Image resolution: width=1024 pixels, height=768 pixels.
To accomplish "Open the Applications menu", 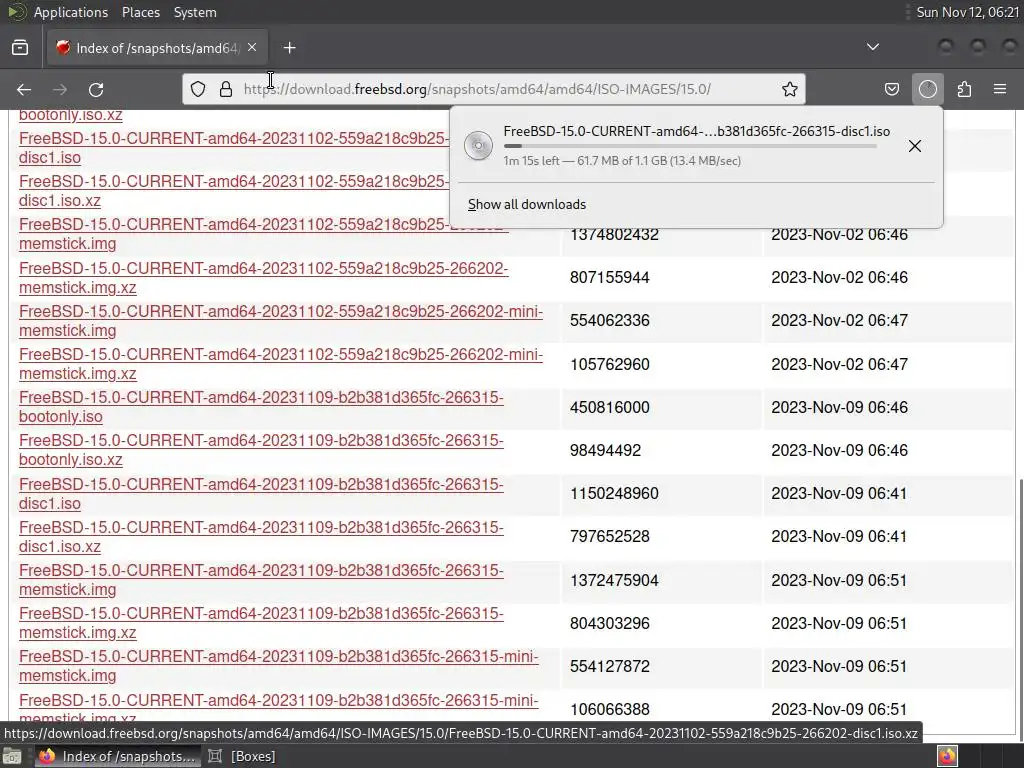I will coord(71,12).
